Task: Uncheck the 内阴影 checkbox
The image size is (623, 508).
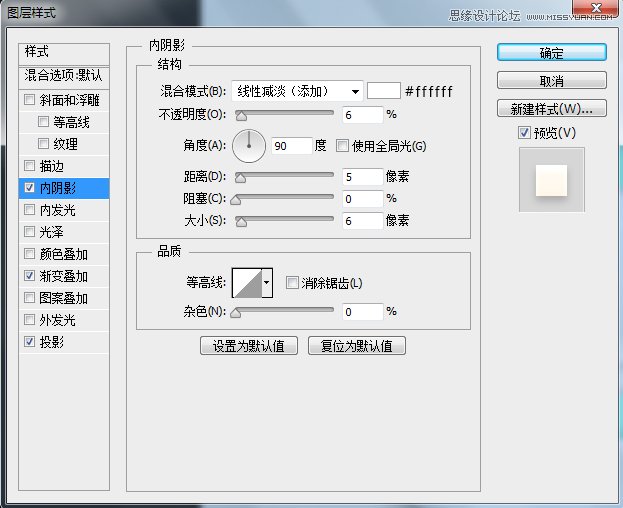Action: 29,187
